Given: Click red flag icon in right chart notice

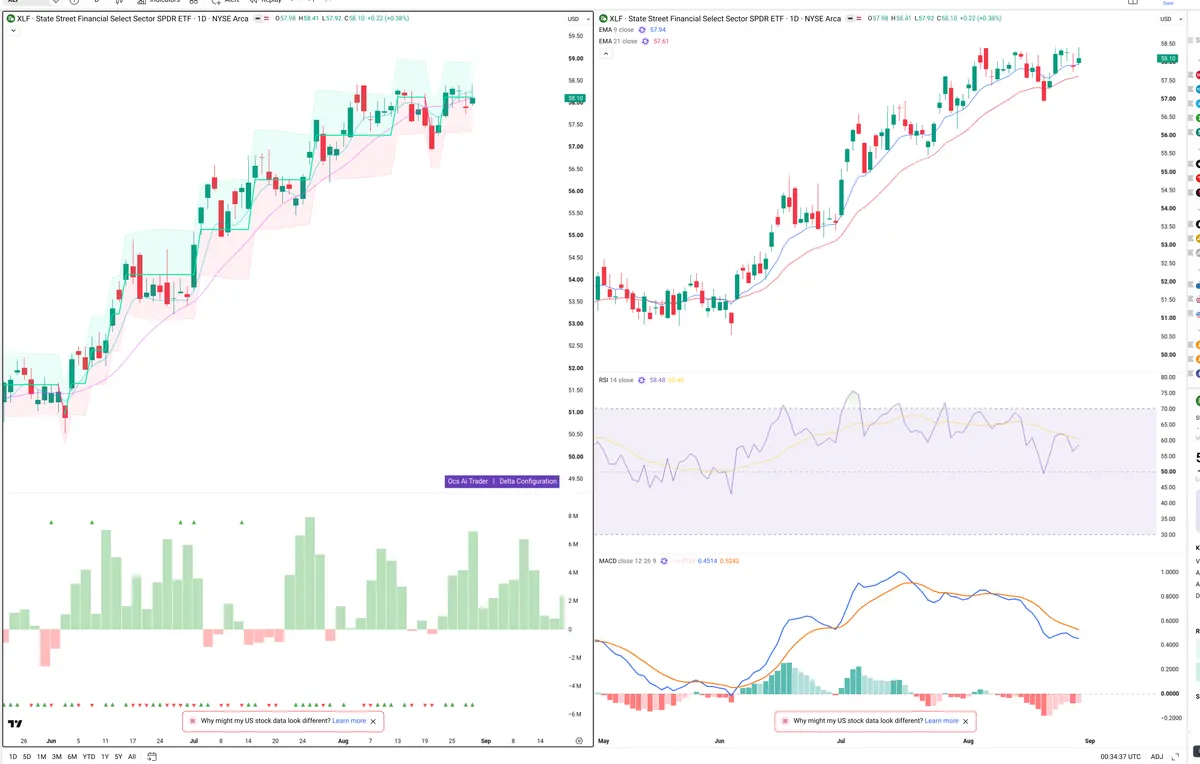Looking at the screenshot, I should pos(785,720).
